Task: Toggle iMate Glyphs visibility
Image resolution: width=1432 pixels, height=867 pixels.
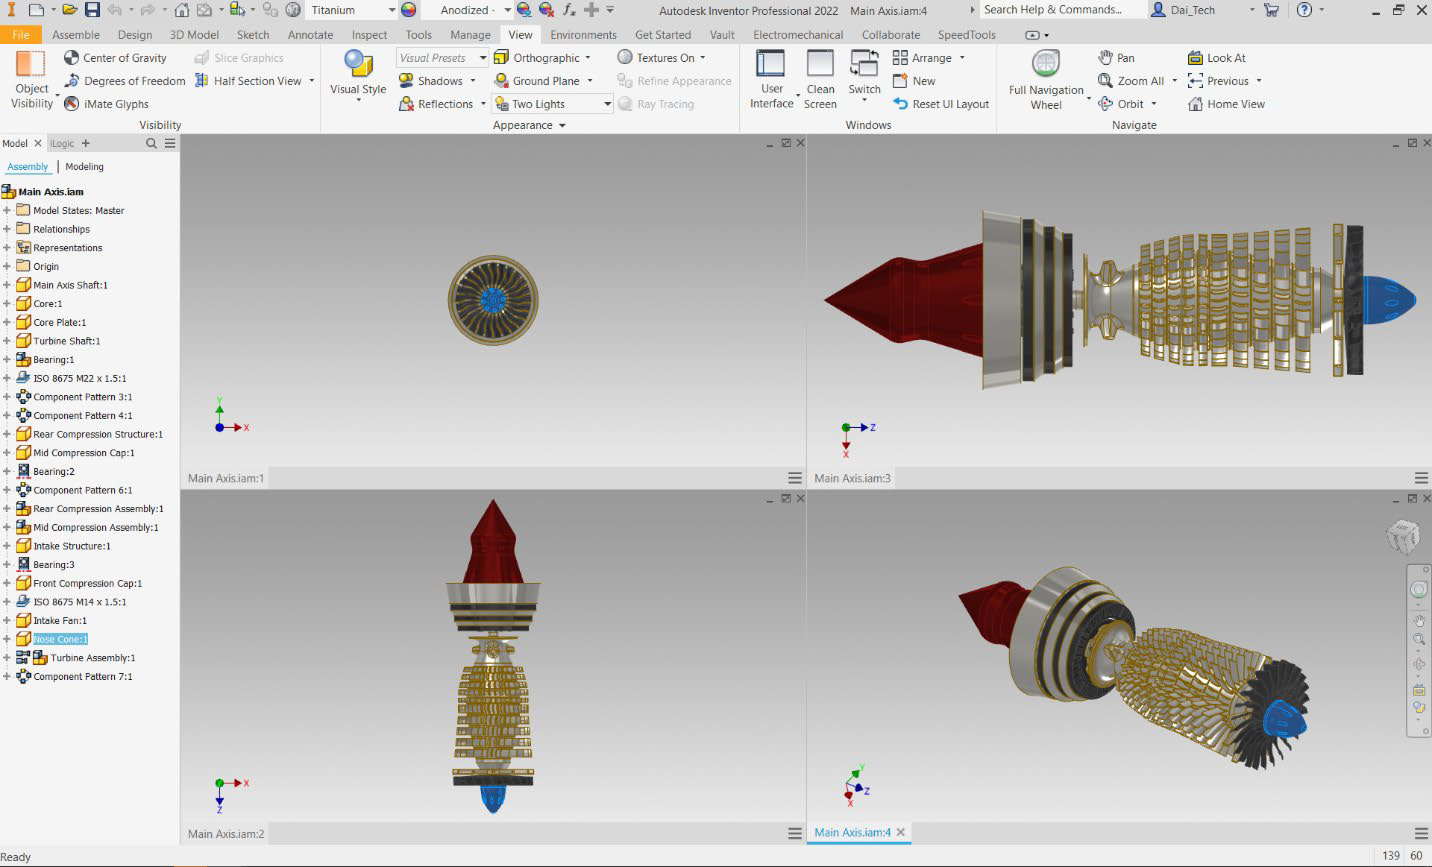Action: click(106, 104)
